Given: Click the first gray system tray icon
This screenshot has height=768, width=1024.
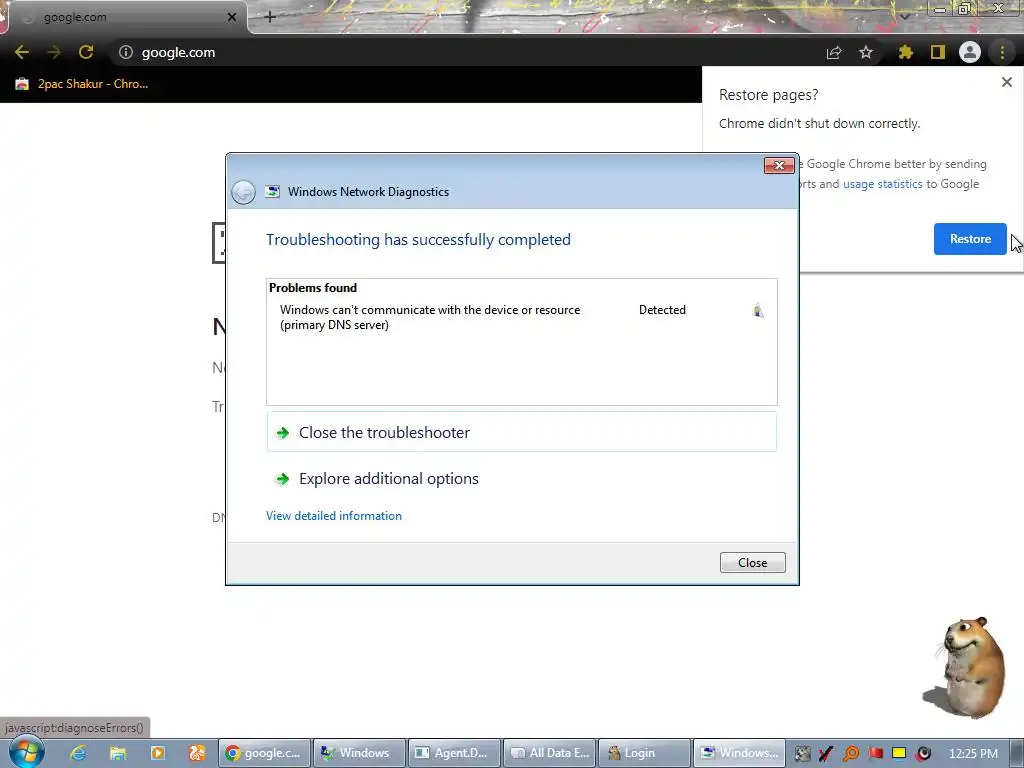Looking at the screenshot, I should 802,754.
